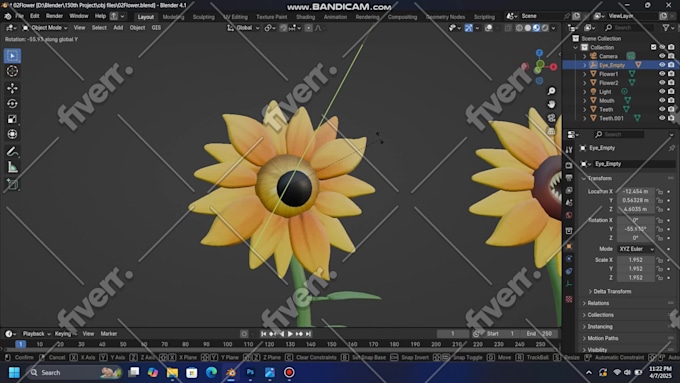The height and width of the screenshot is (383, 680).
Task: Expand the Flower1 tree item
Action: tap(585, 74)
